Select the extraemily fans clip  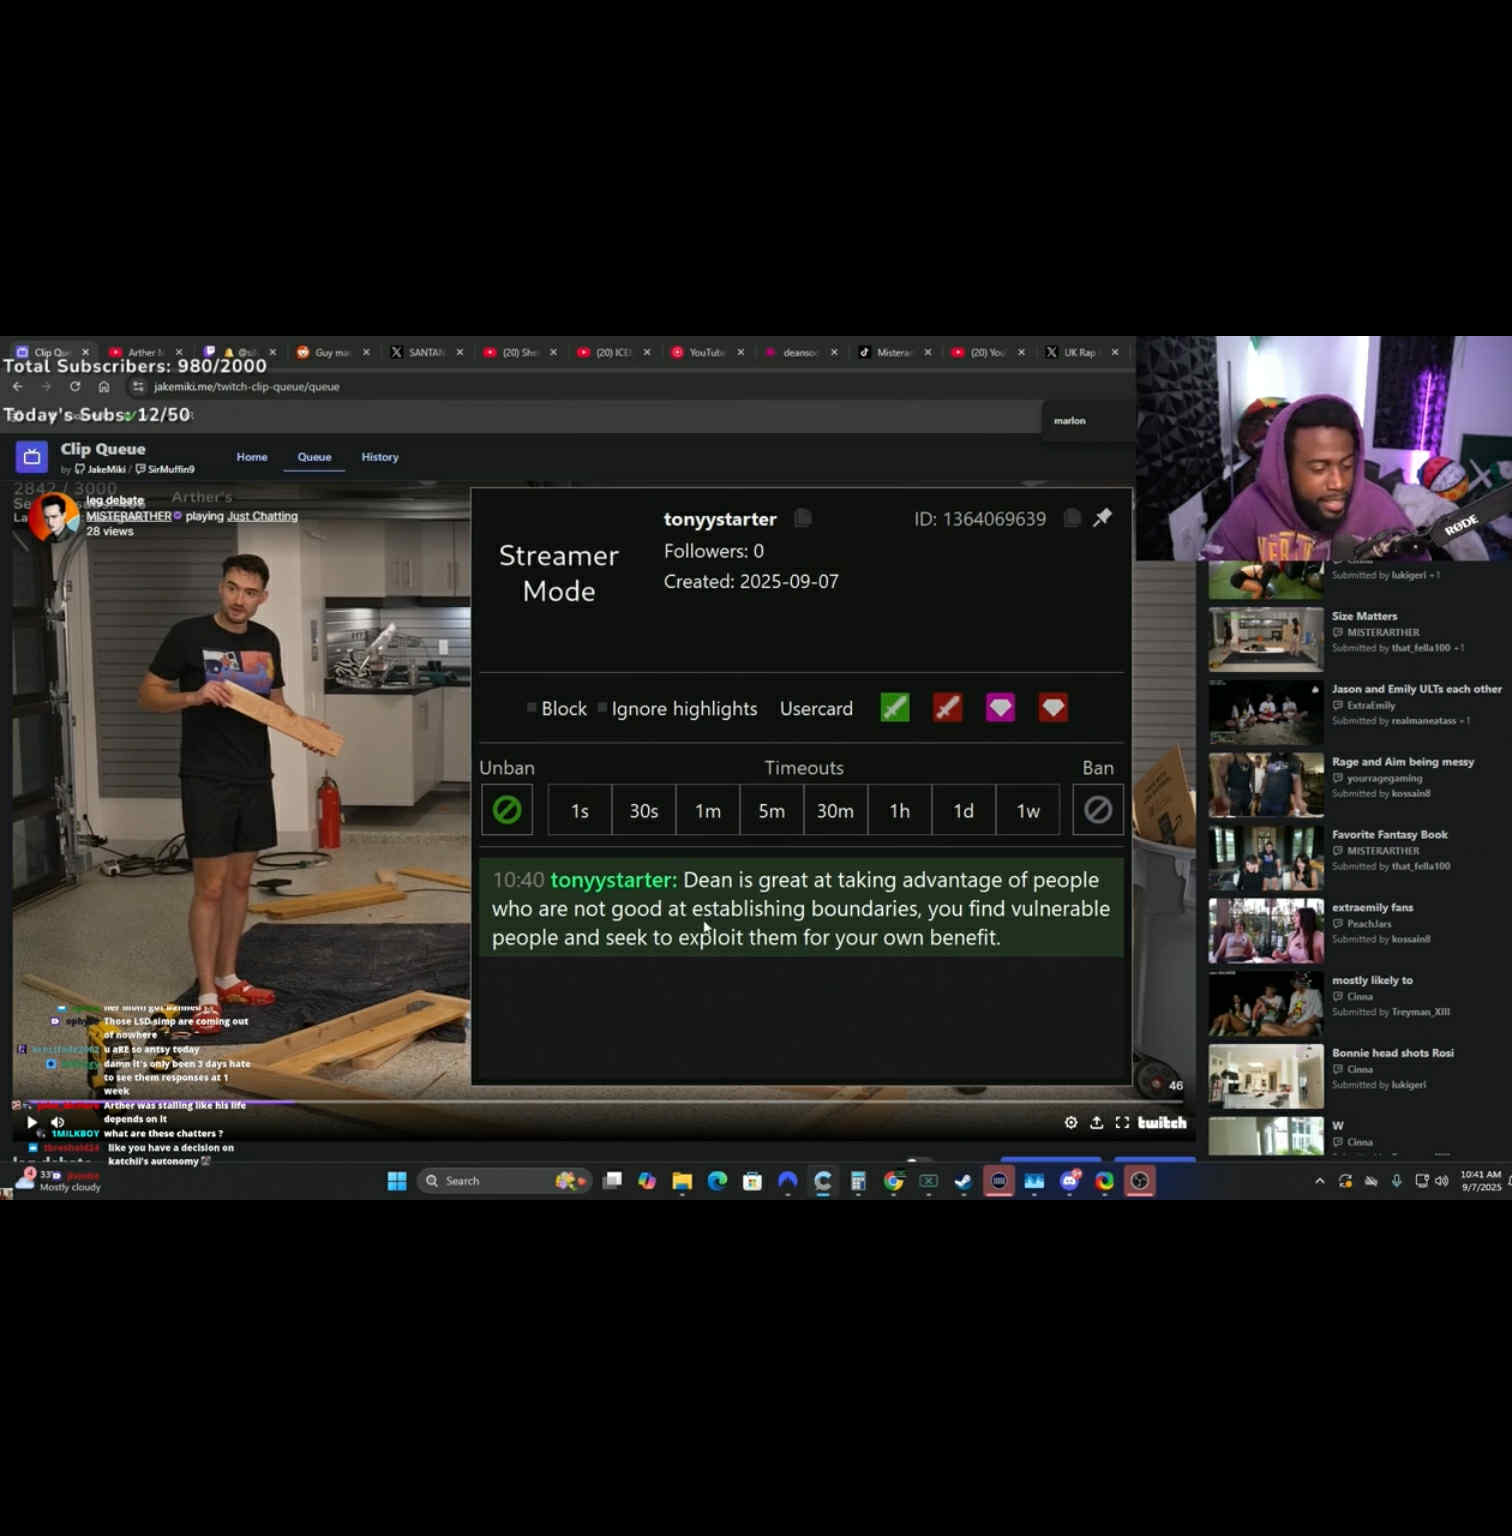point(1266,930)
